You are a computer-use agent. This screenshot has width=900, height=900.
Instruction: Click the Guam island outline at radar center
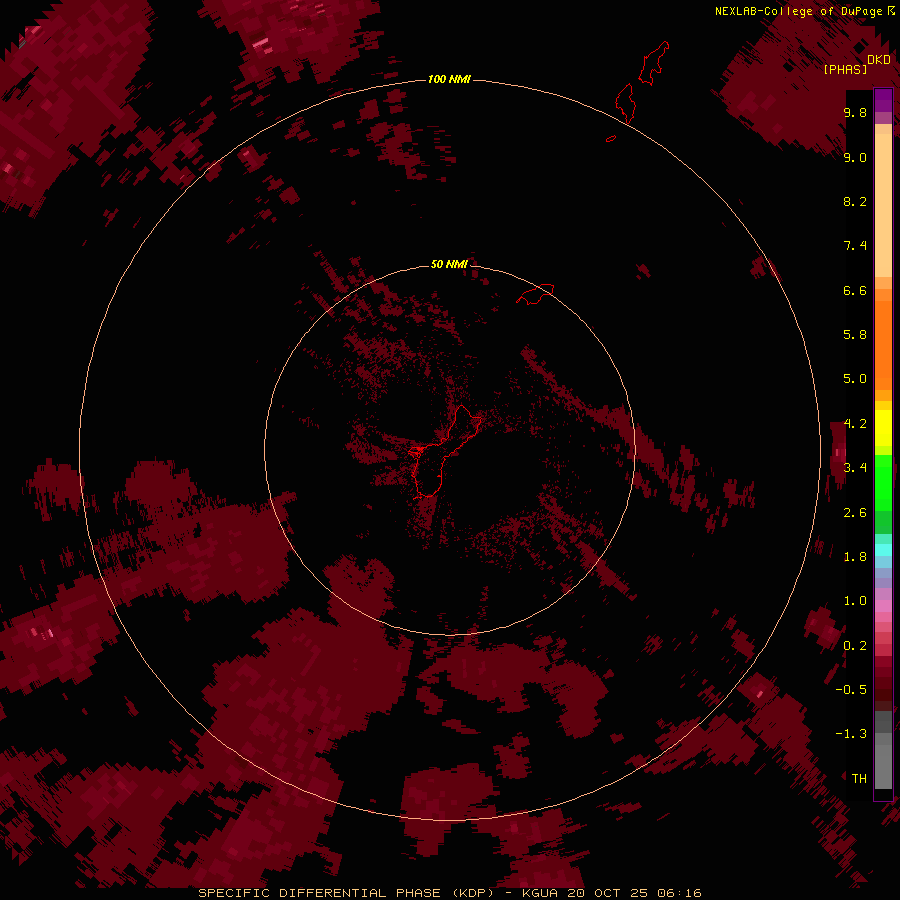[445, 451]
